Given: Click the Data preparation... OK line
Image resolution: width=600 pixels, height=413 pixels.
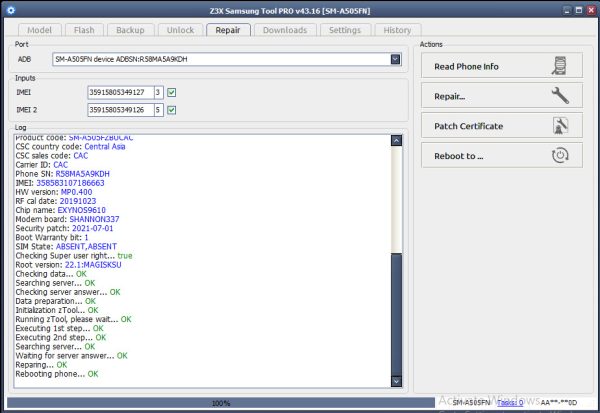Looking at the screenshot, I should pyautogui.click(x=55, y=301).
